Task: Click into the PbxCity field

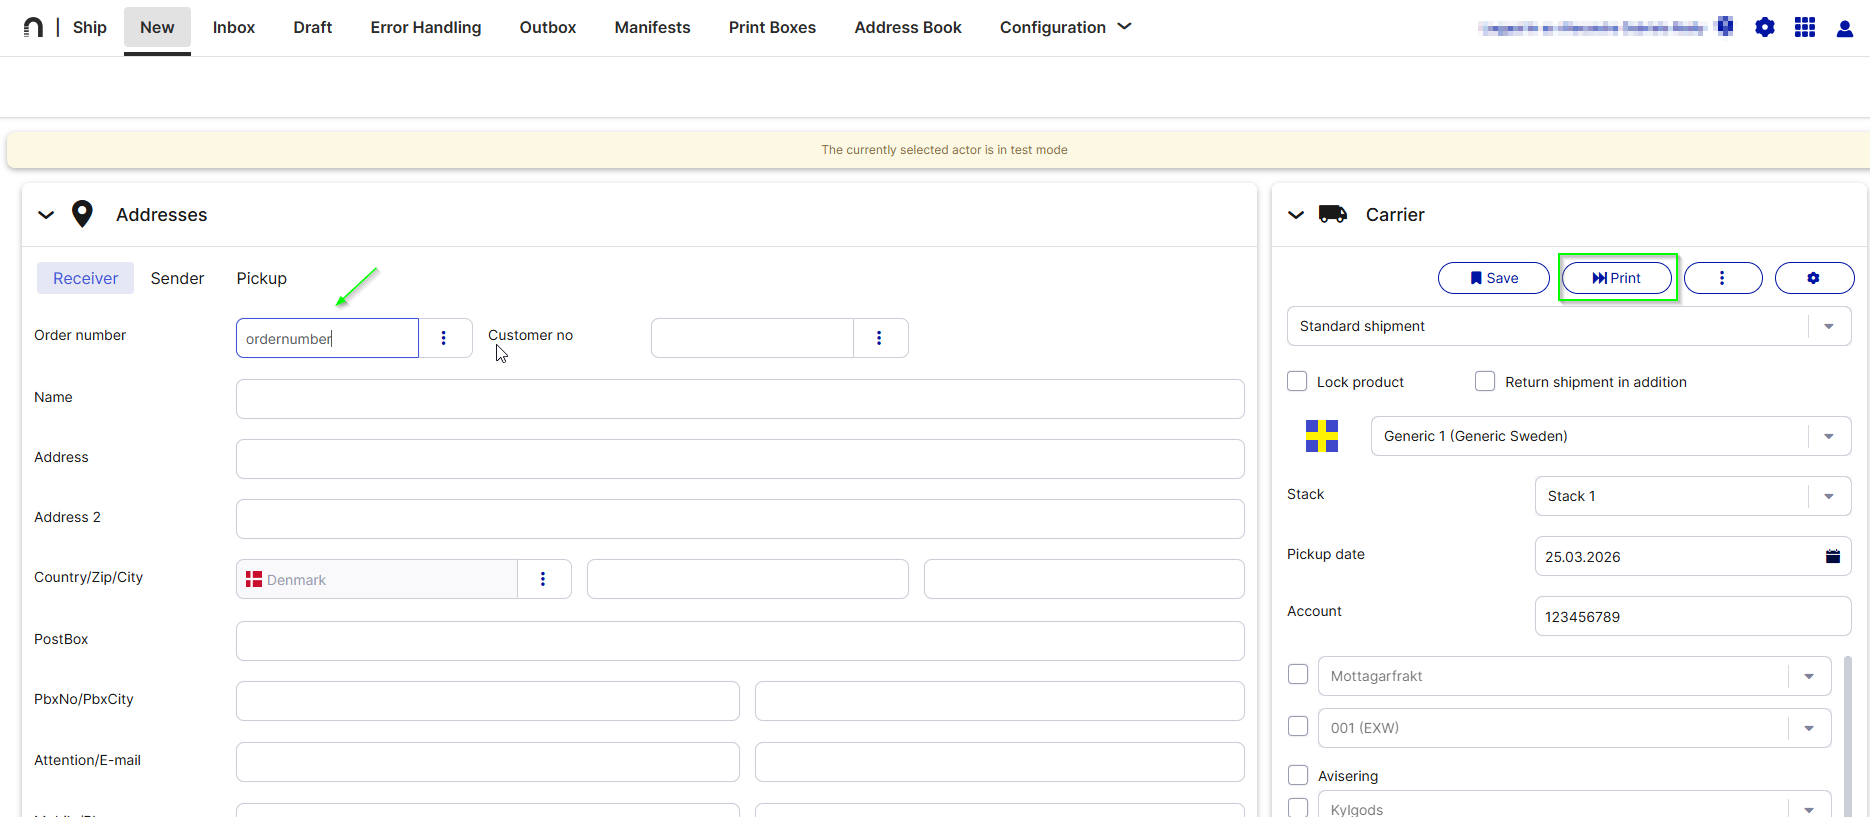Action: coord(1000,701)
